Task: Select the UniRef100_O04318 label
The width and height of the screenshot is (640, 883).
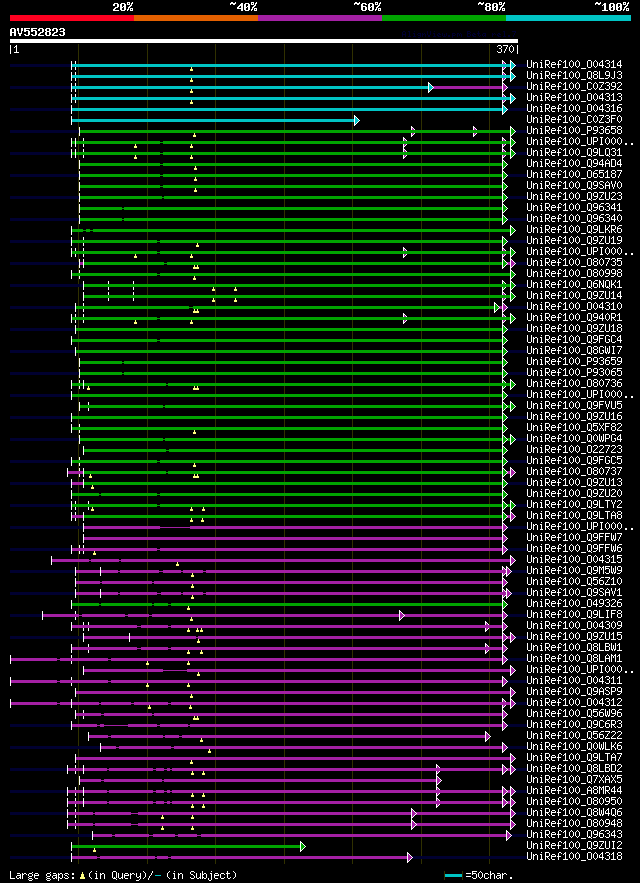Action: point(574,857)
